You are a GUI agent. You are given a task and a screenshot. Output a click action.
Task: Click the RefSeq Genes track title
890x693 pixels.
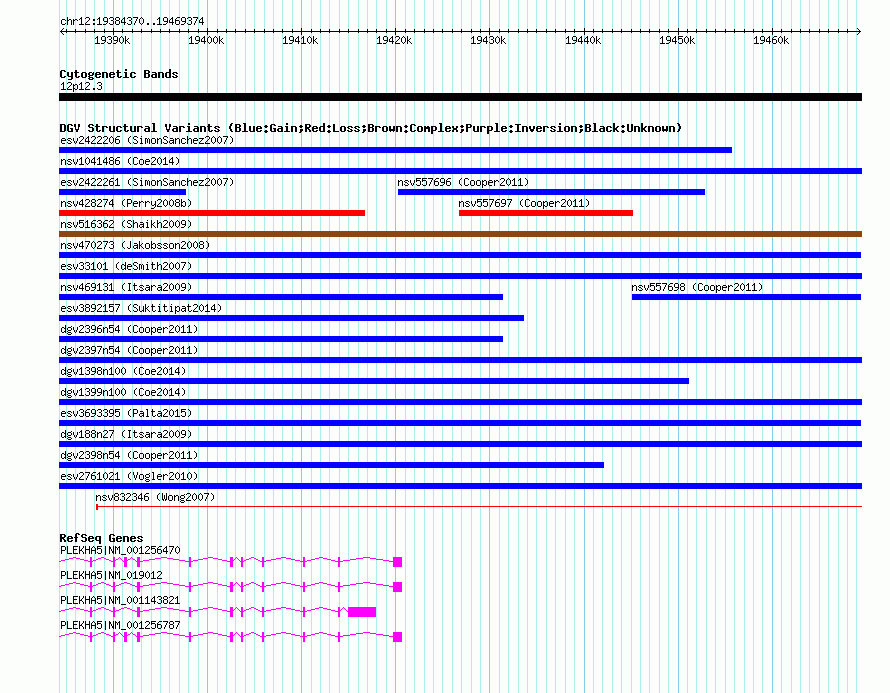click(101, 538)
